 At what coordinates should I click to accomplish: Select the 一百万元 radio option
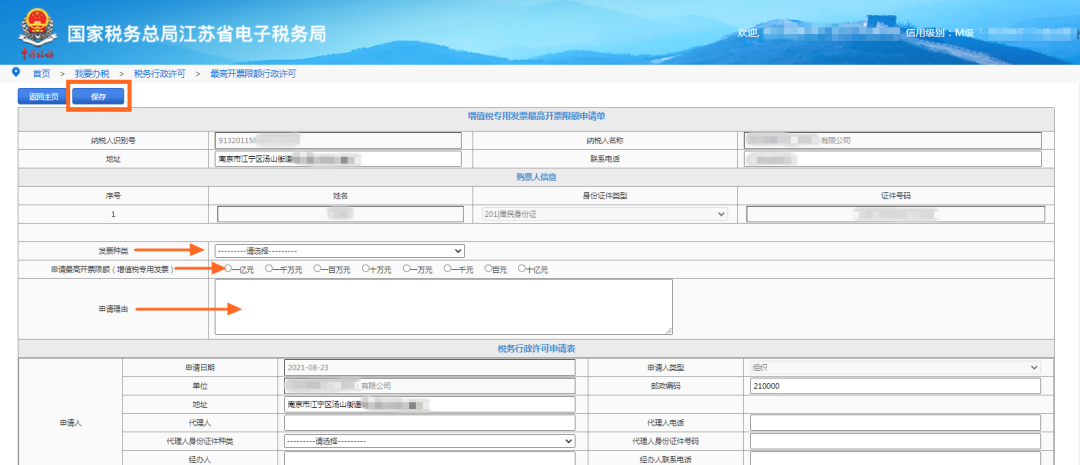coord(317,269)
